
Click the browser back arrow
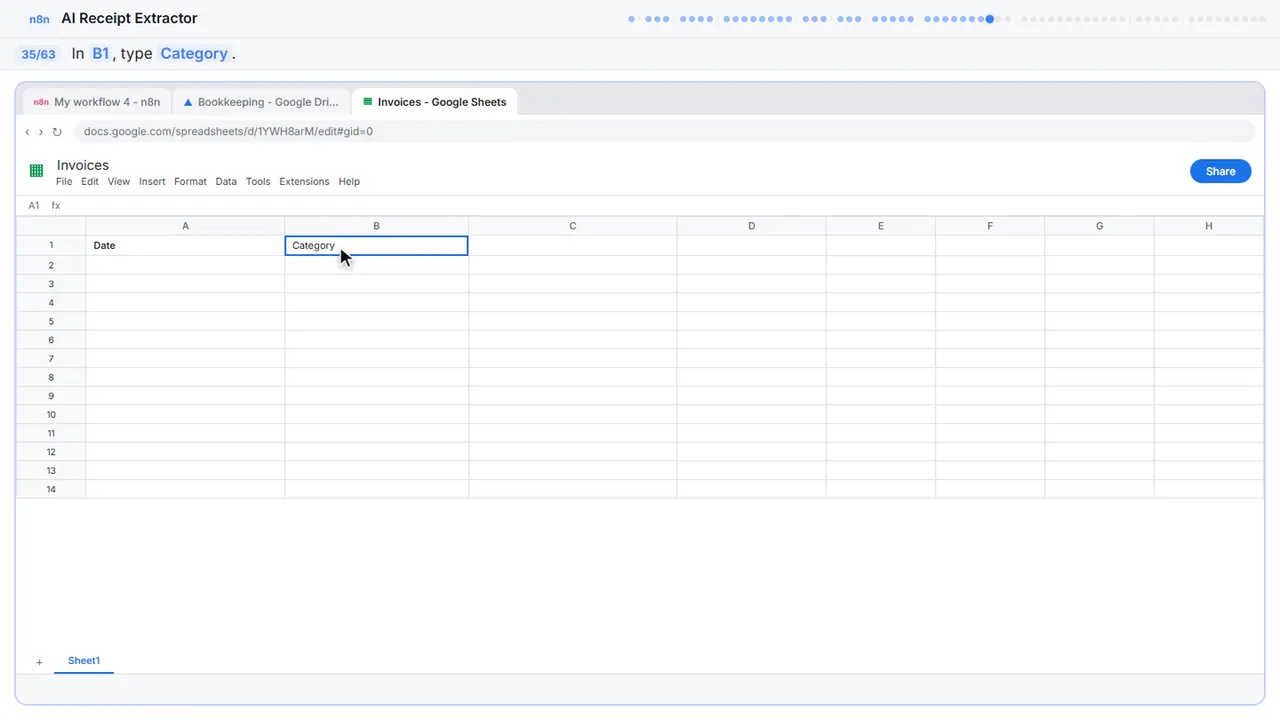[28, 132]
